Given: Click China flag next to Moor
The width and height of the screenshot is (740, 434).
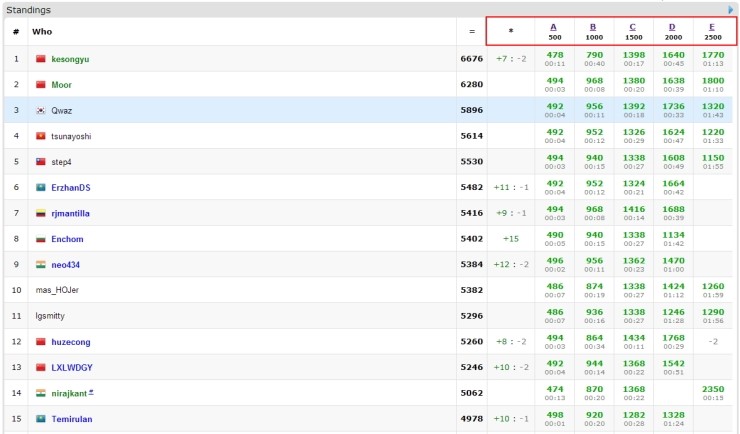Looking at the screenshot, I should 41,84.
